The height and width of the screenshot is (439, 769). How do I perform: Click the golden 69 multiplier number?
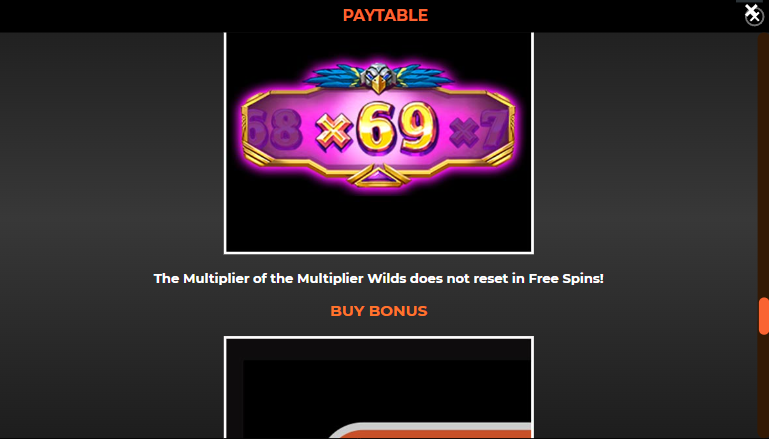(x=398, y=128)
